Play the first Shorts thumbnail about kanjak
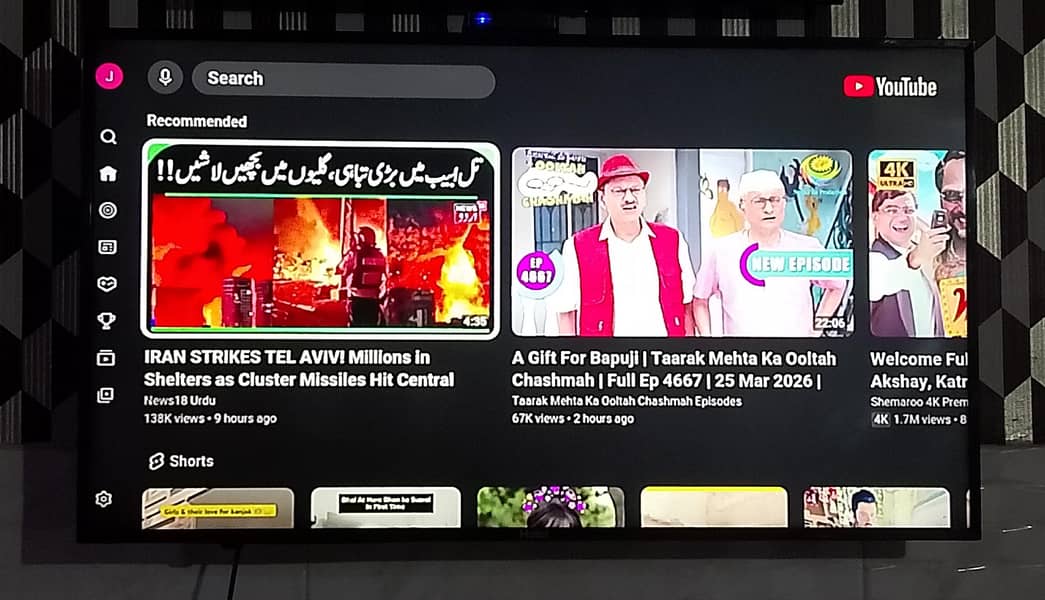The height and width of the screenshot is (600, 1045). click(x=219, y=512)
